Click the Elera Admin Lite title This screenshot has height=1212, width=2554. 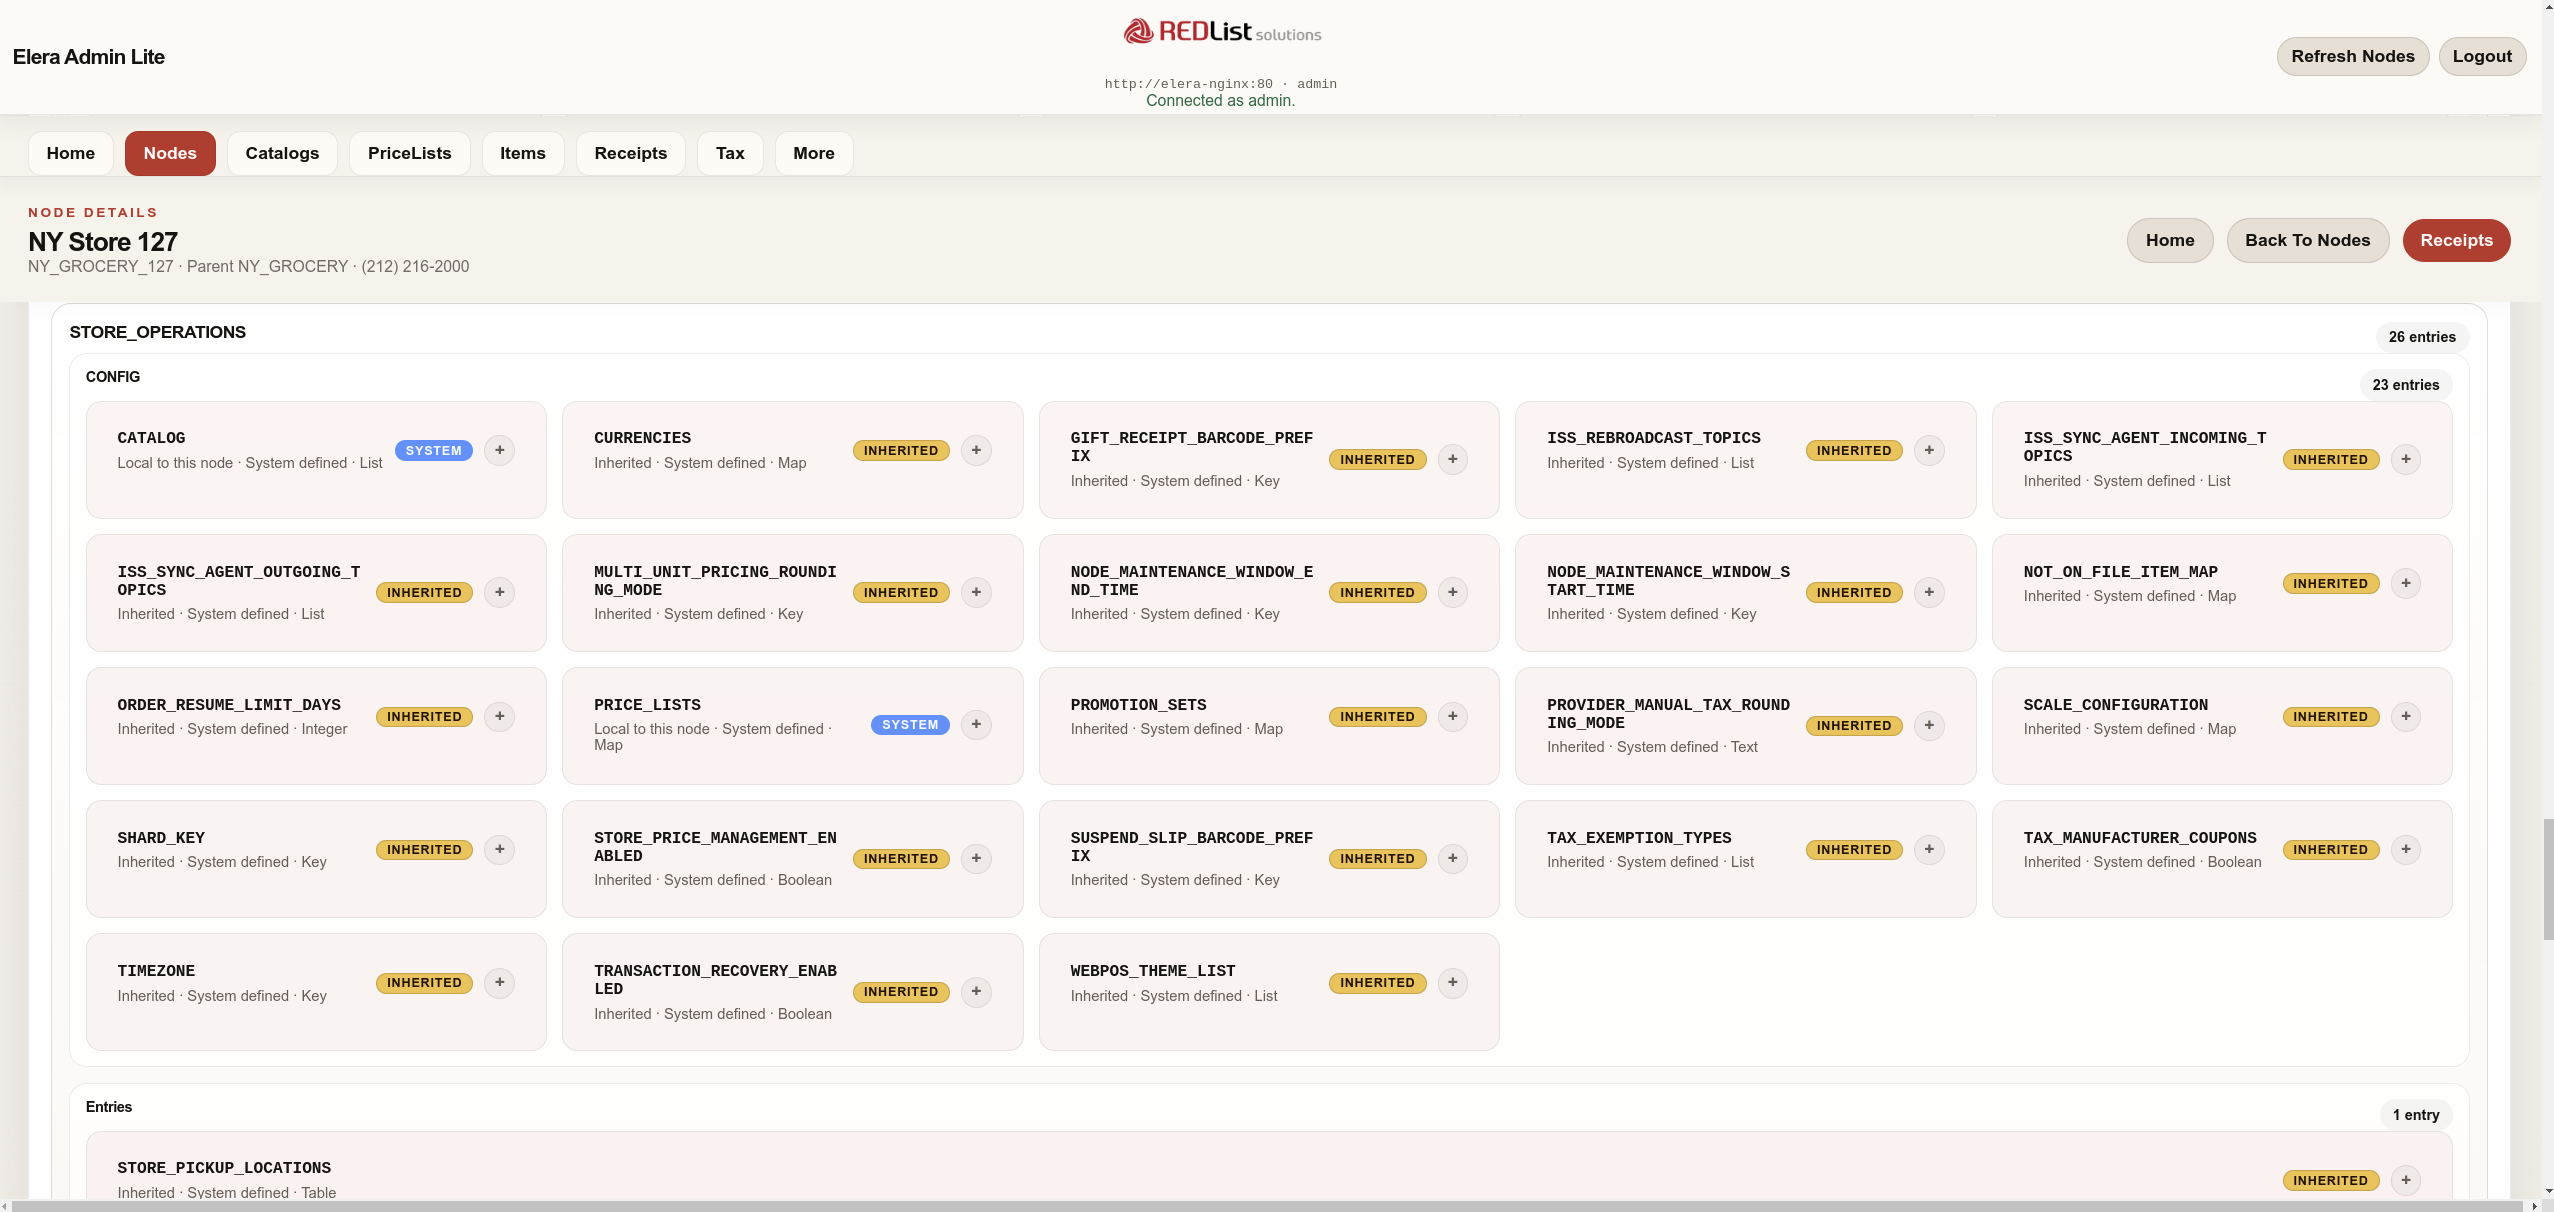tap(89, 57)
